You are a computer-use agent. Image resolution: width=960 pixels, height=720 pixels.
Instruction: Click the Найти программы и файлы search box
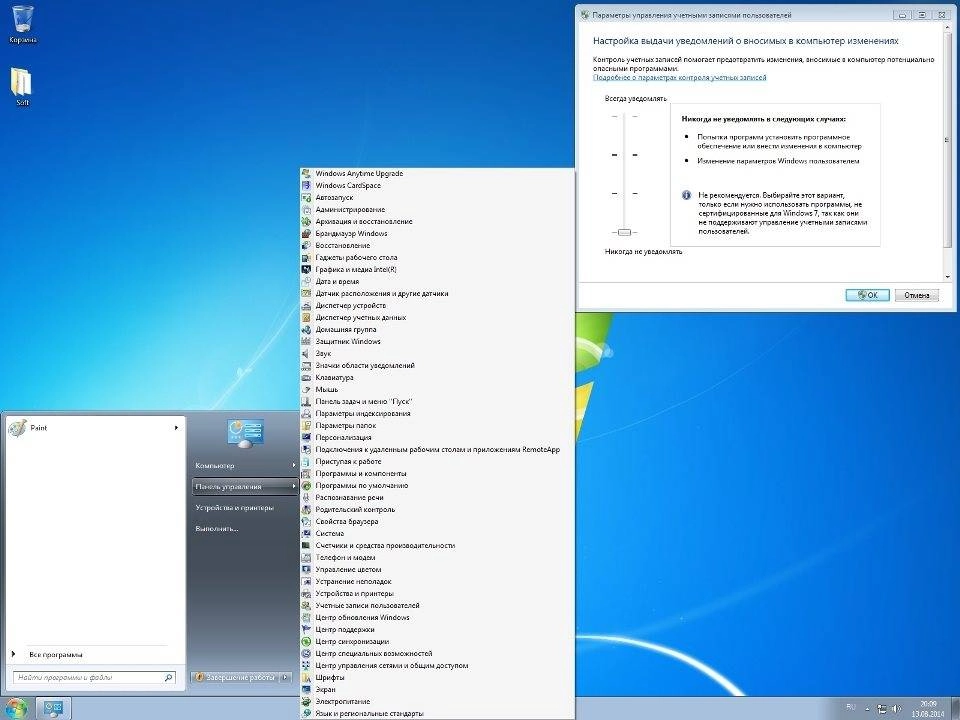[94, 678]
